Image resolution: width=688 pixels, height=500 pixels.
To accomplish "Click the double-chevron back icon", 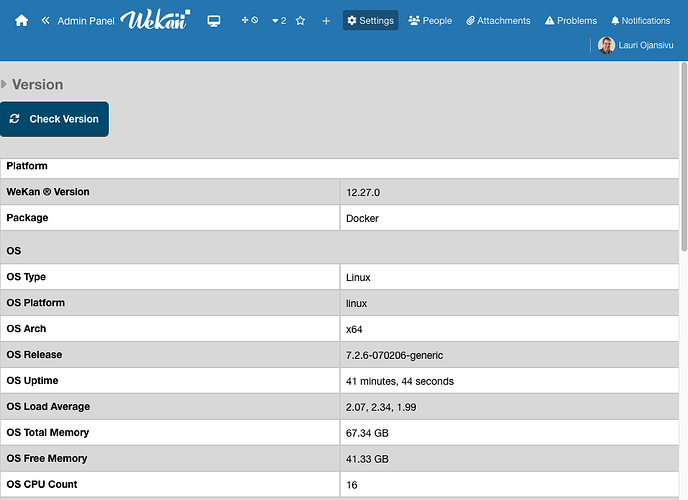I will (x=45, y=21).
